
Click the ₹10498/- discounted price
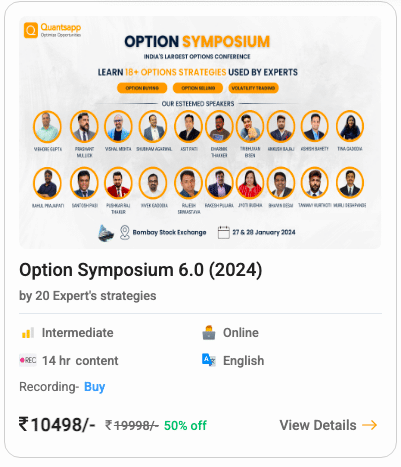click(x=57, y=424)
